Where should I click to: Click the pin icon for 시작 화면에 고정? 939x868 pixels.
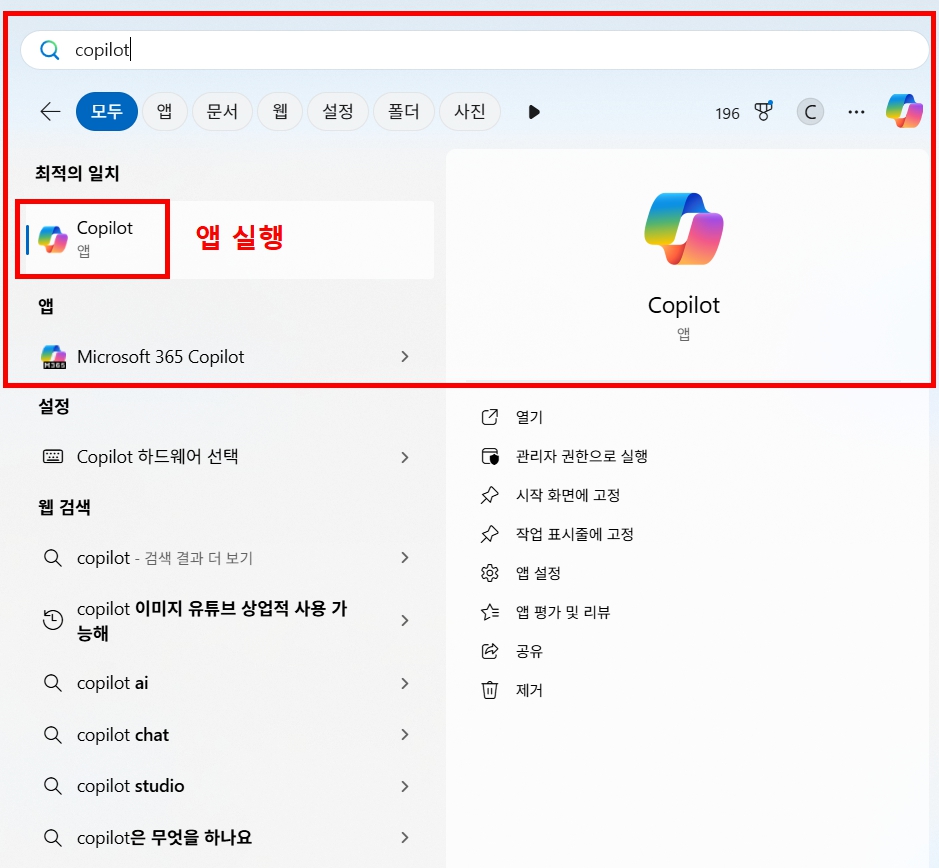[490, 495]
